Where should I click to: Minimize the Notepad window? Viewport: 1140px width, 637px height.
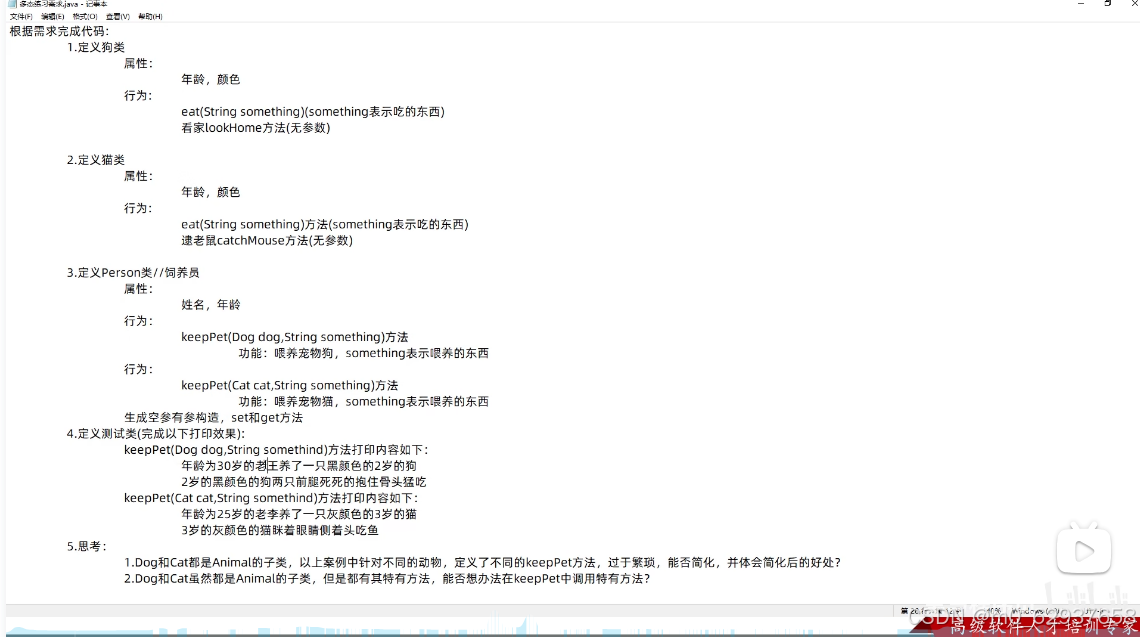click(x=1081, y=4)
